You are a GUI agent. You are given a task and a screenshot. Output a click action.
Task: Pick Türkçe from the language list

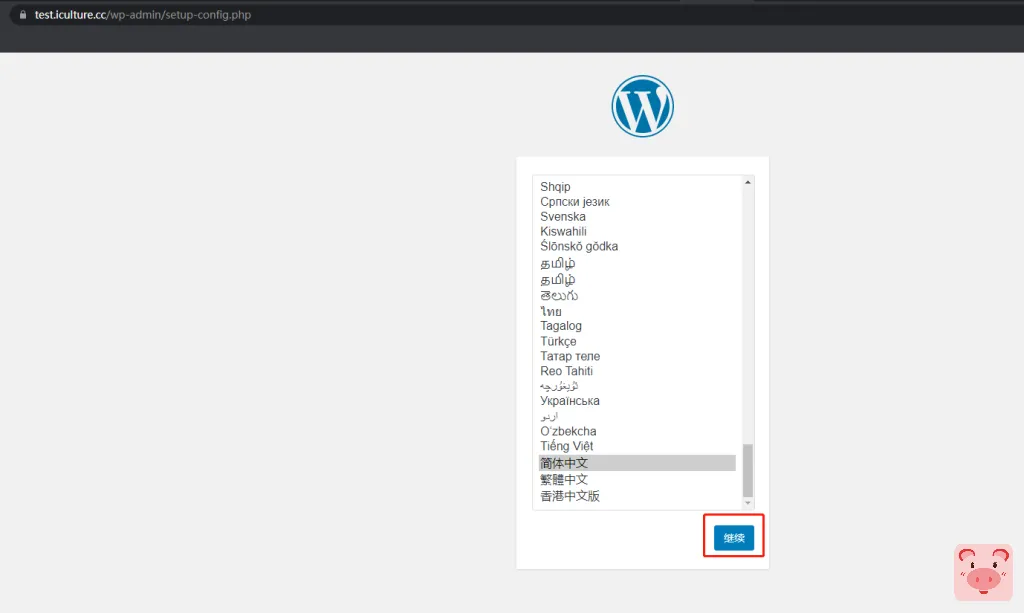637,341
